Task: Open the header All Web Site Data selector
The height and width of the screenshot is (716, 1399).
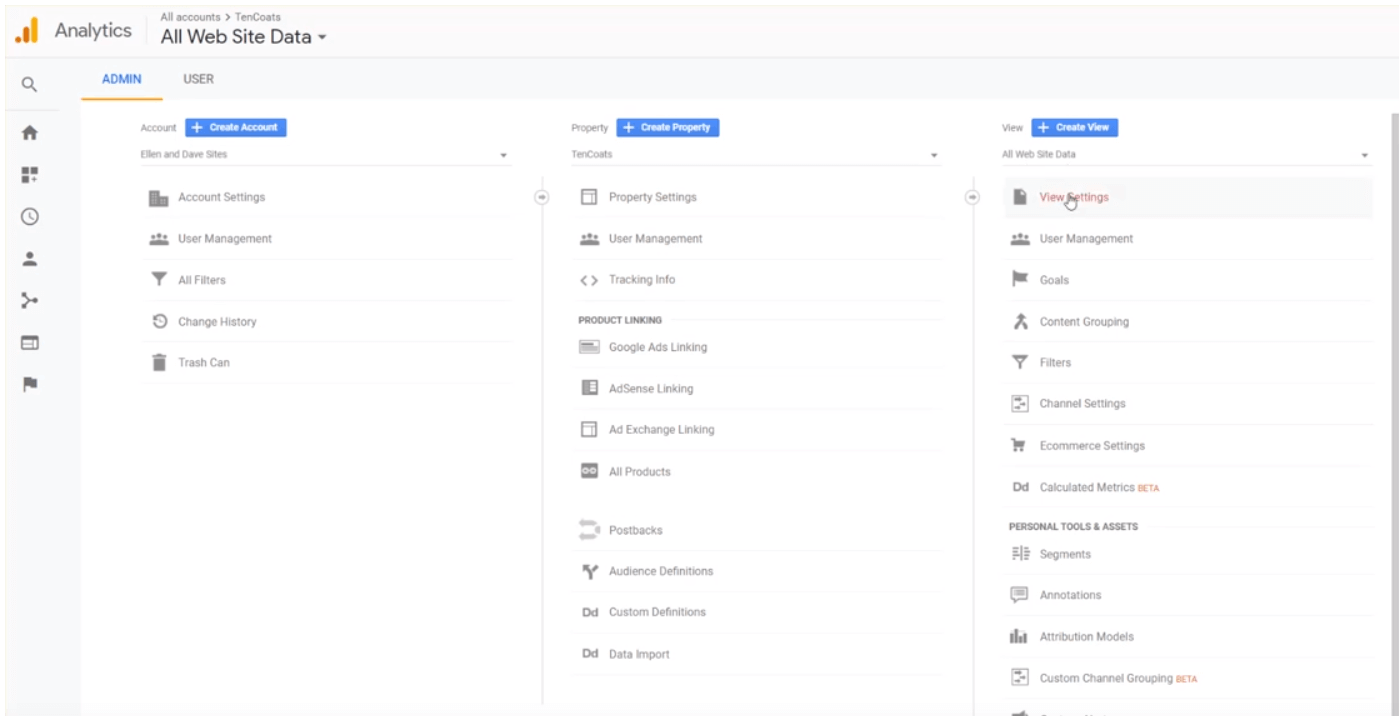Action: click(x=244, y=38)
